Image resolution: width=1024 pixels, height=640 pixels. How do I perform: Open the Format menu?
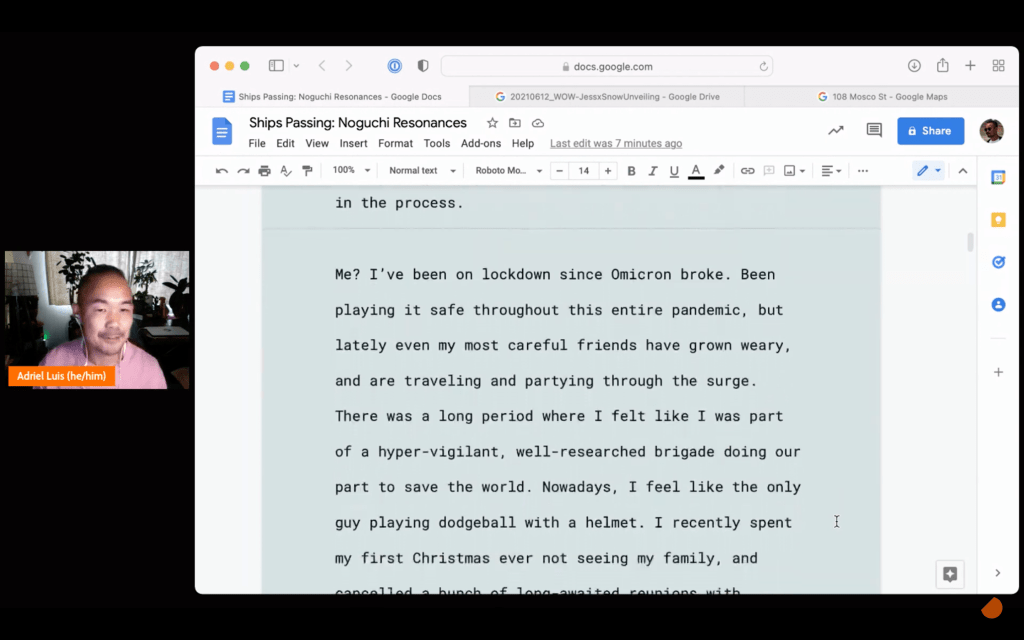coord(395,143)
